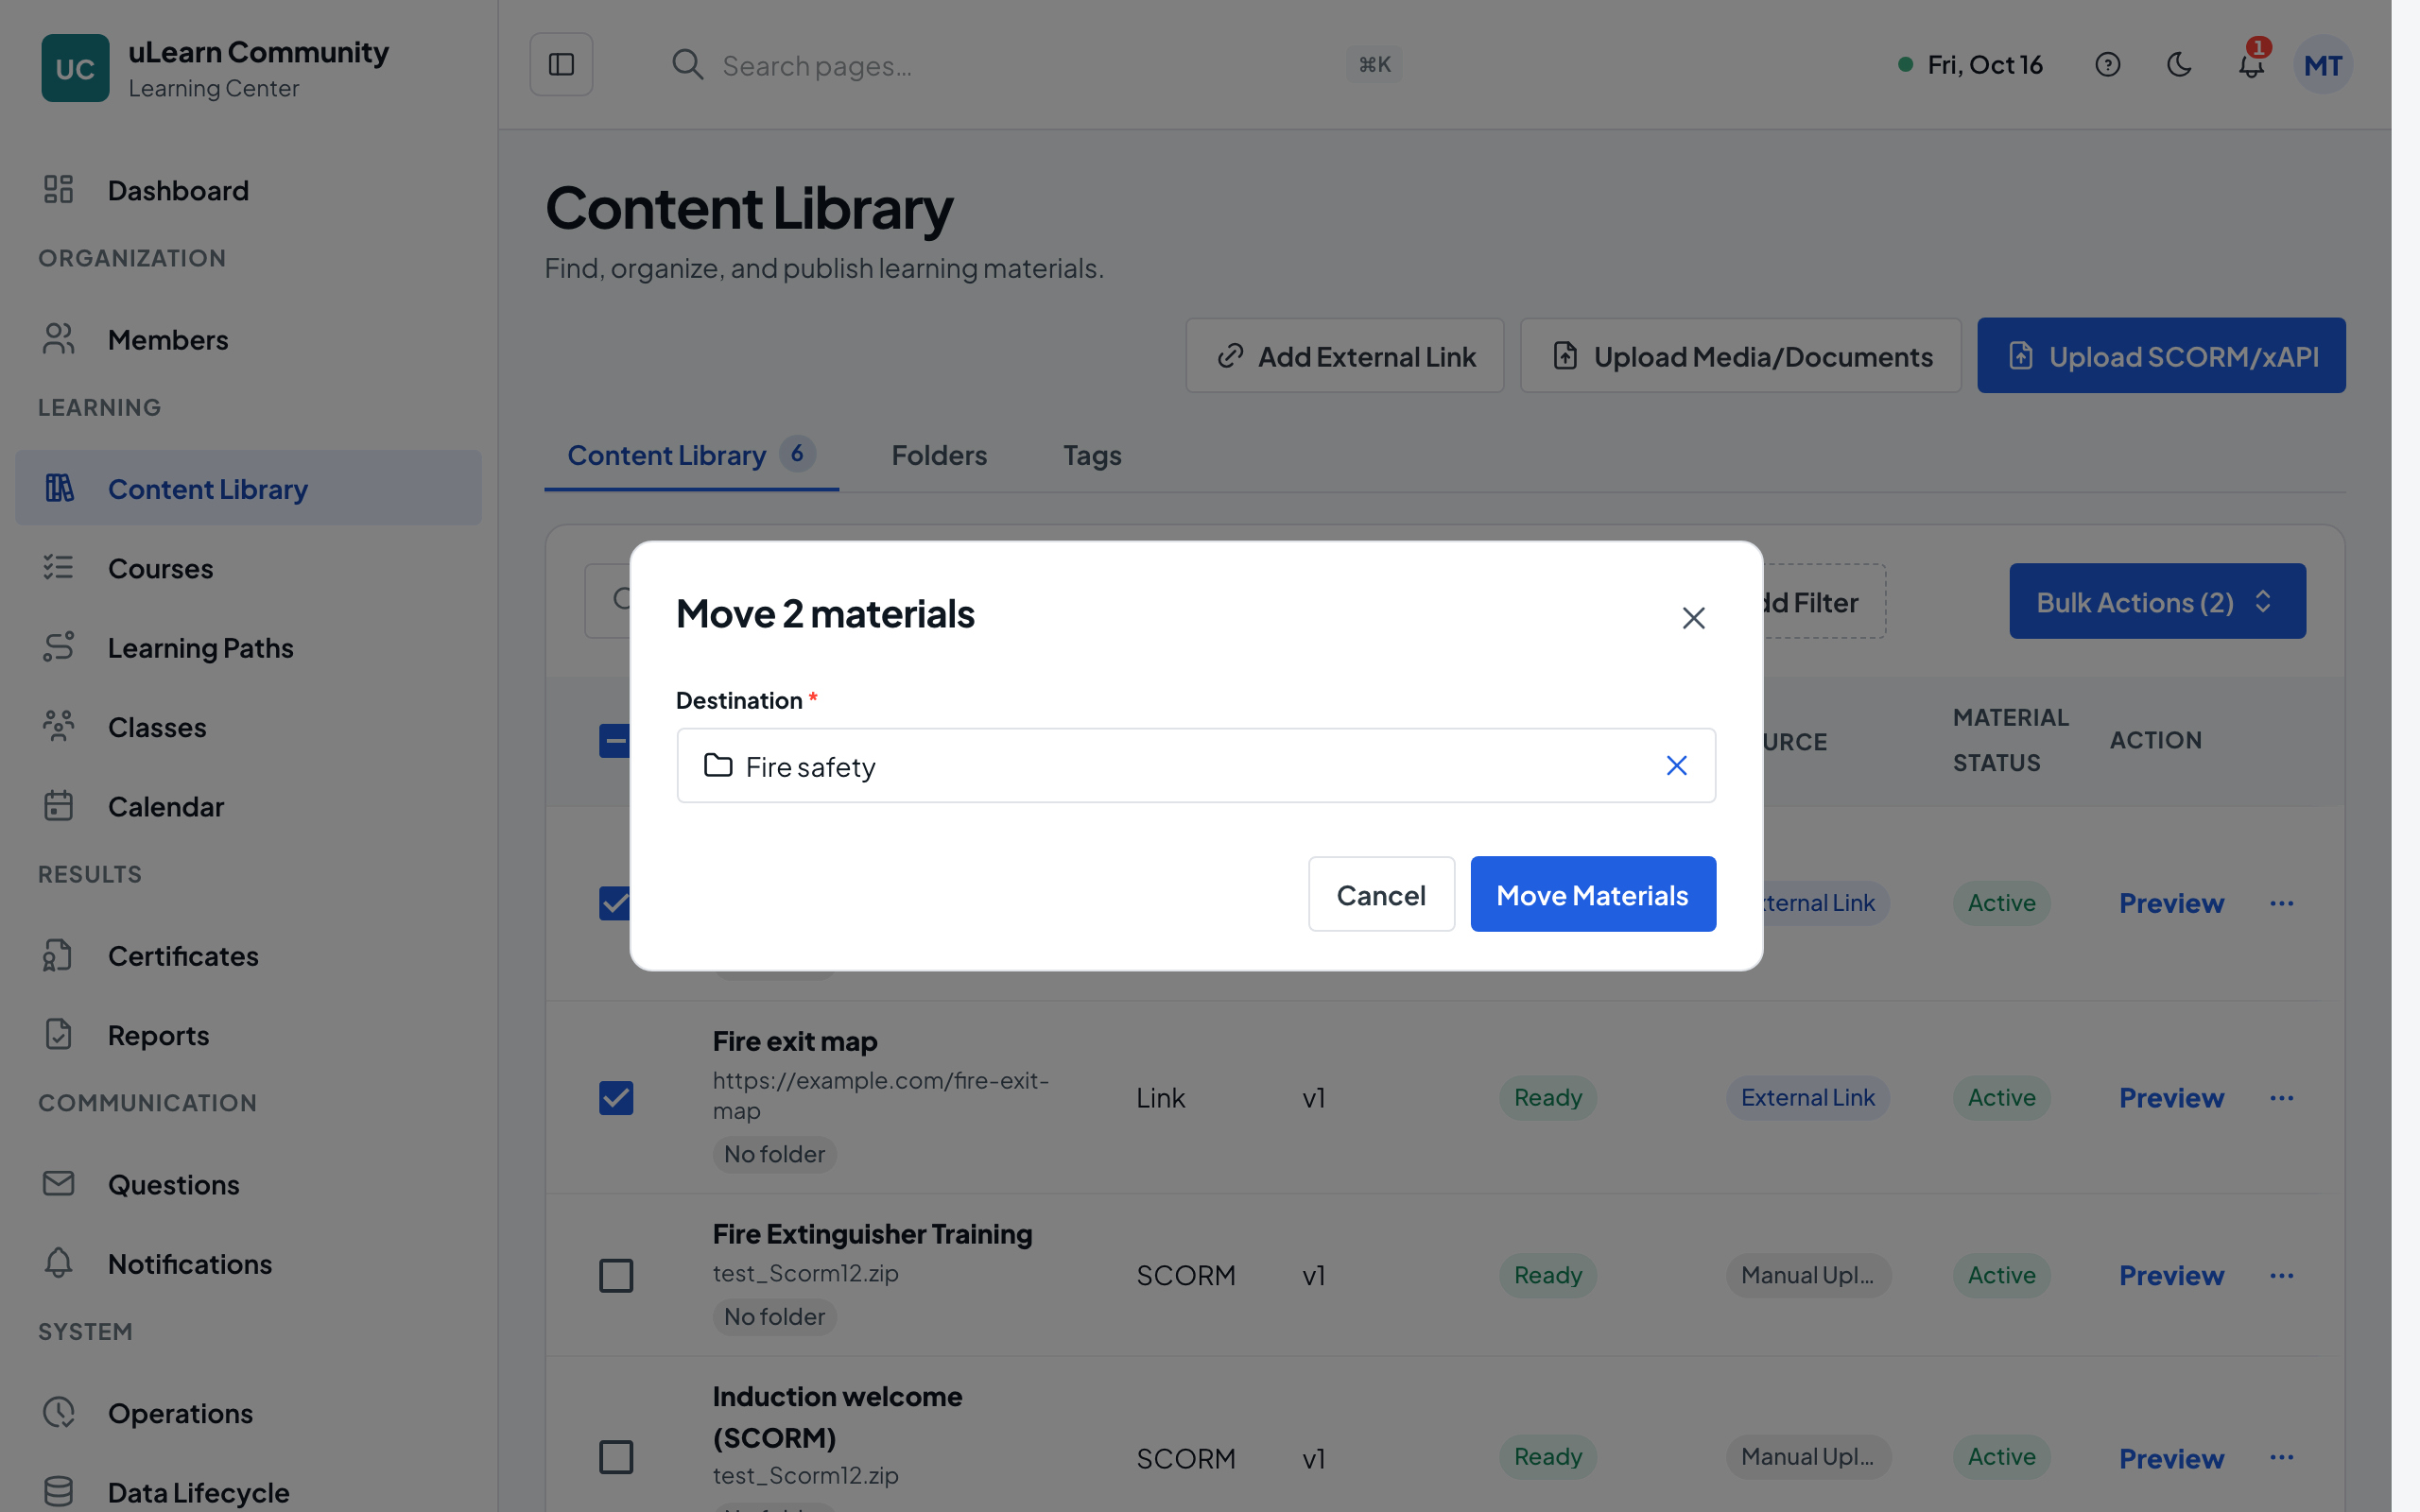Screen dimensions: 2420x1512
Task: Open Learning Paths section
Action: pos(248,647)
